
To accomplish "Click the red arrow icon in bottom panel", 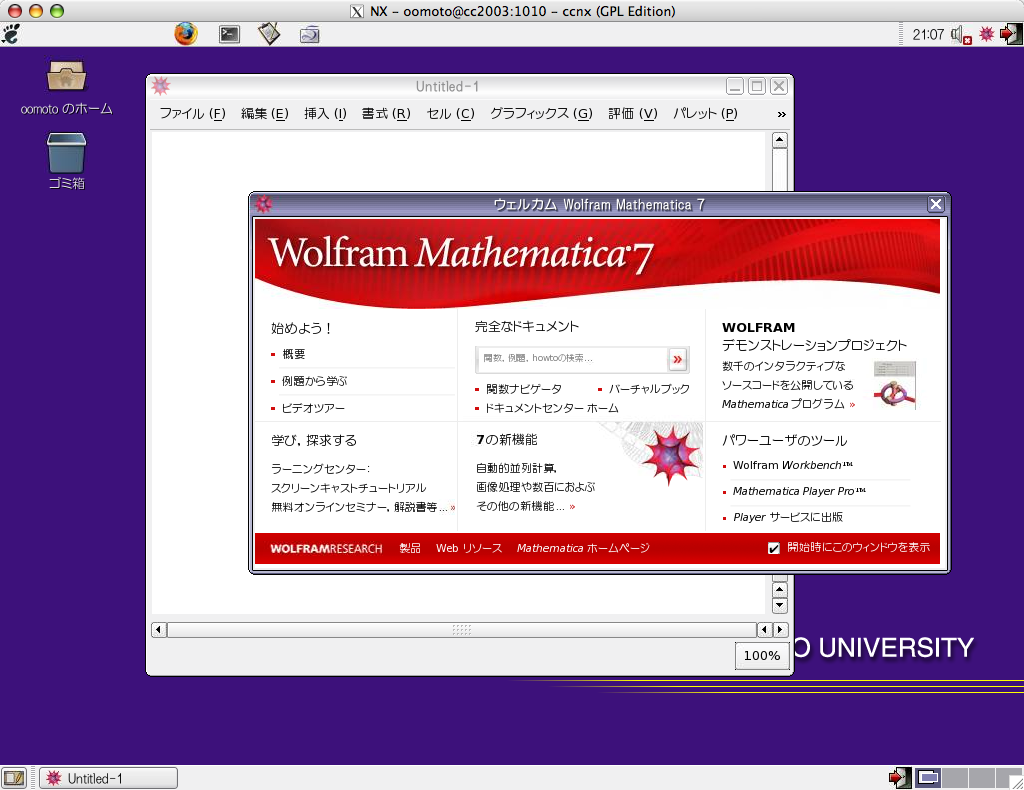I will tap(899, 778).
